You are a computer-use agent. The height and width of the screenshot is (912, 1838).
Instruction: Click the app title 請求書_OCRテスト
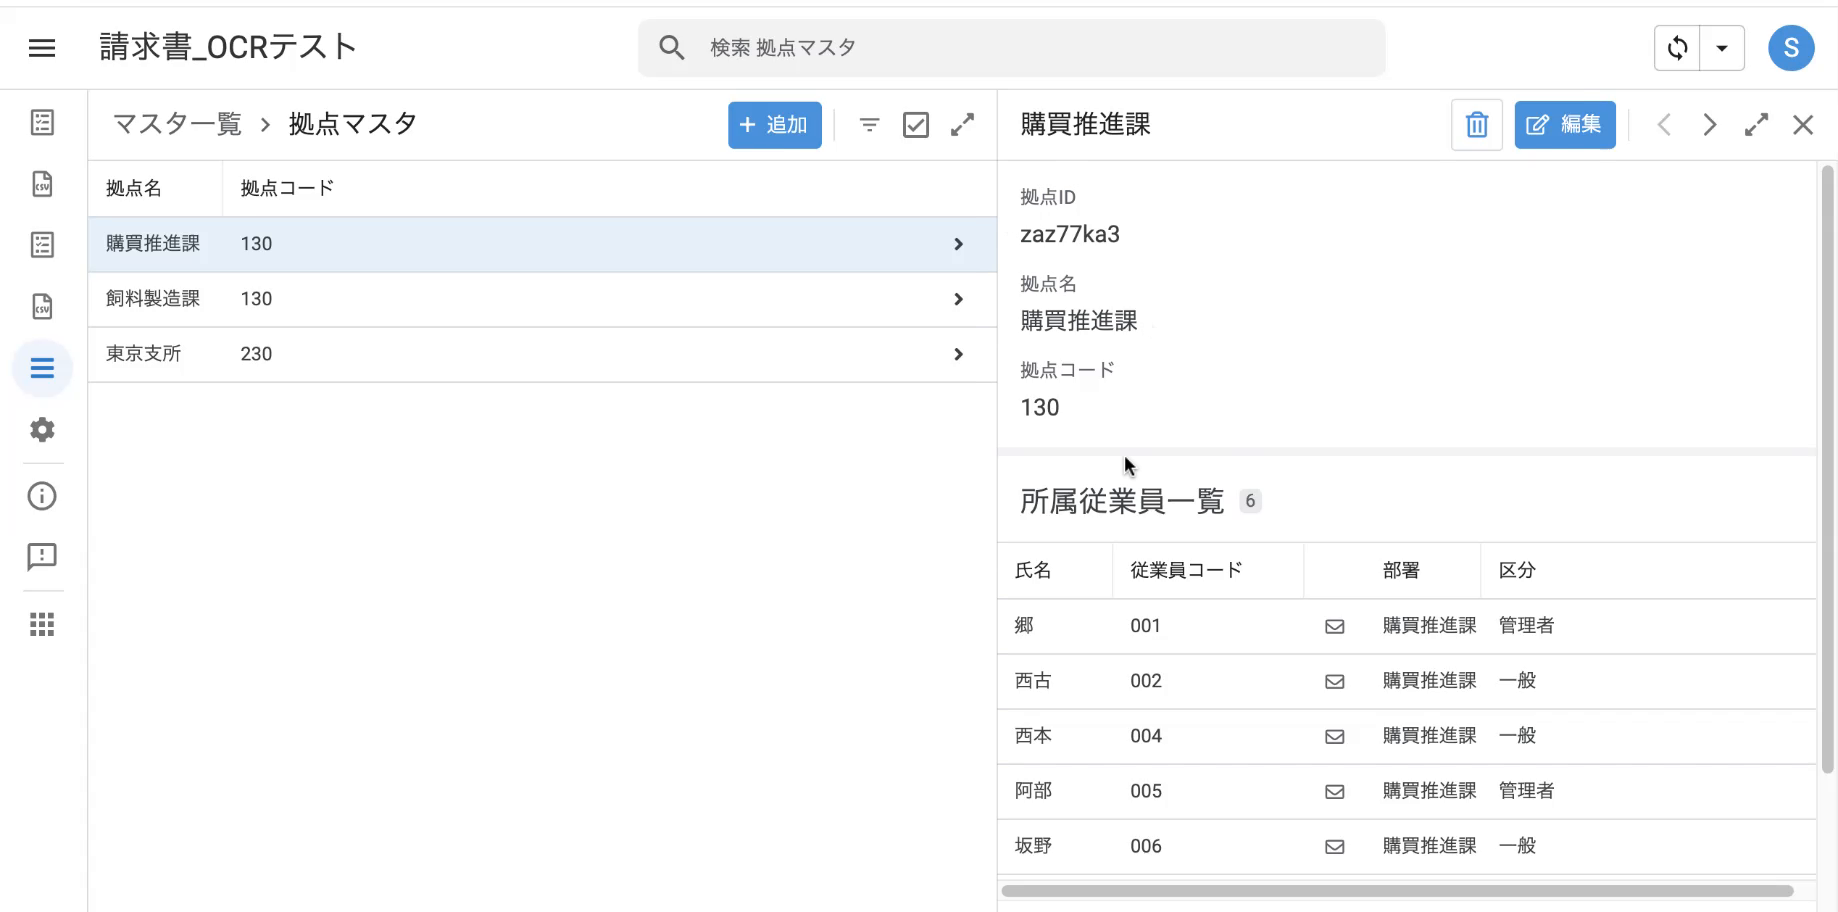(228, 47)
